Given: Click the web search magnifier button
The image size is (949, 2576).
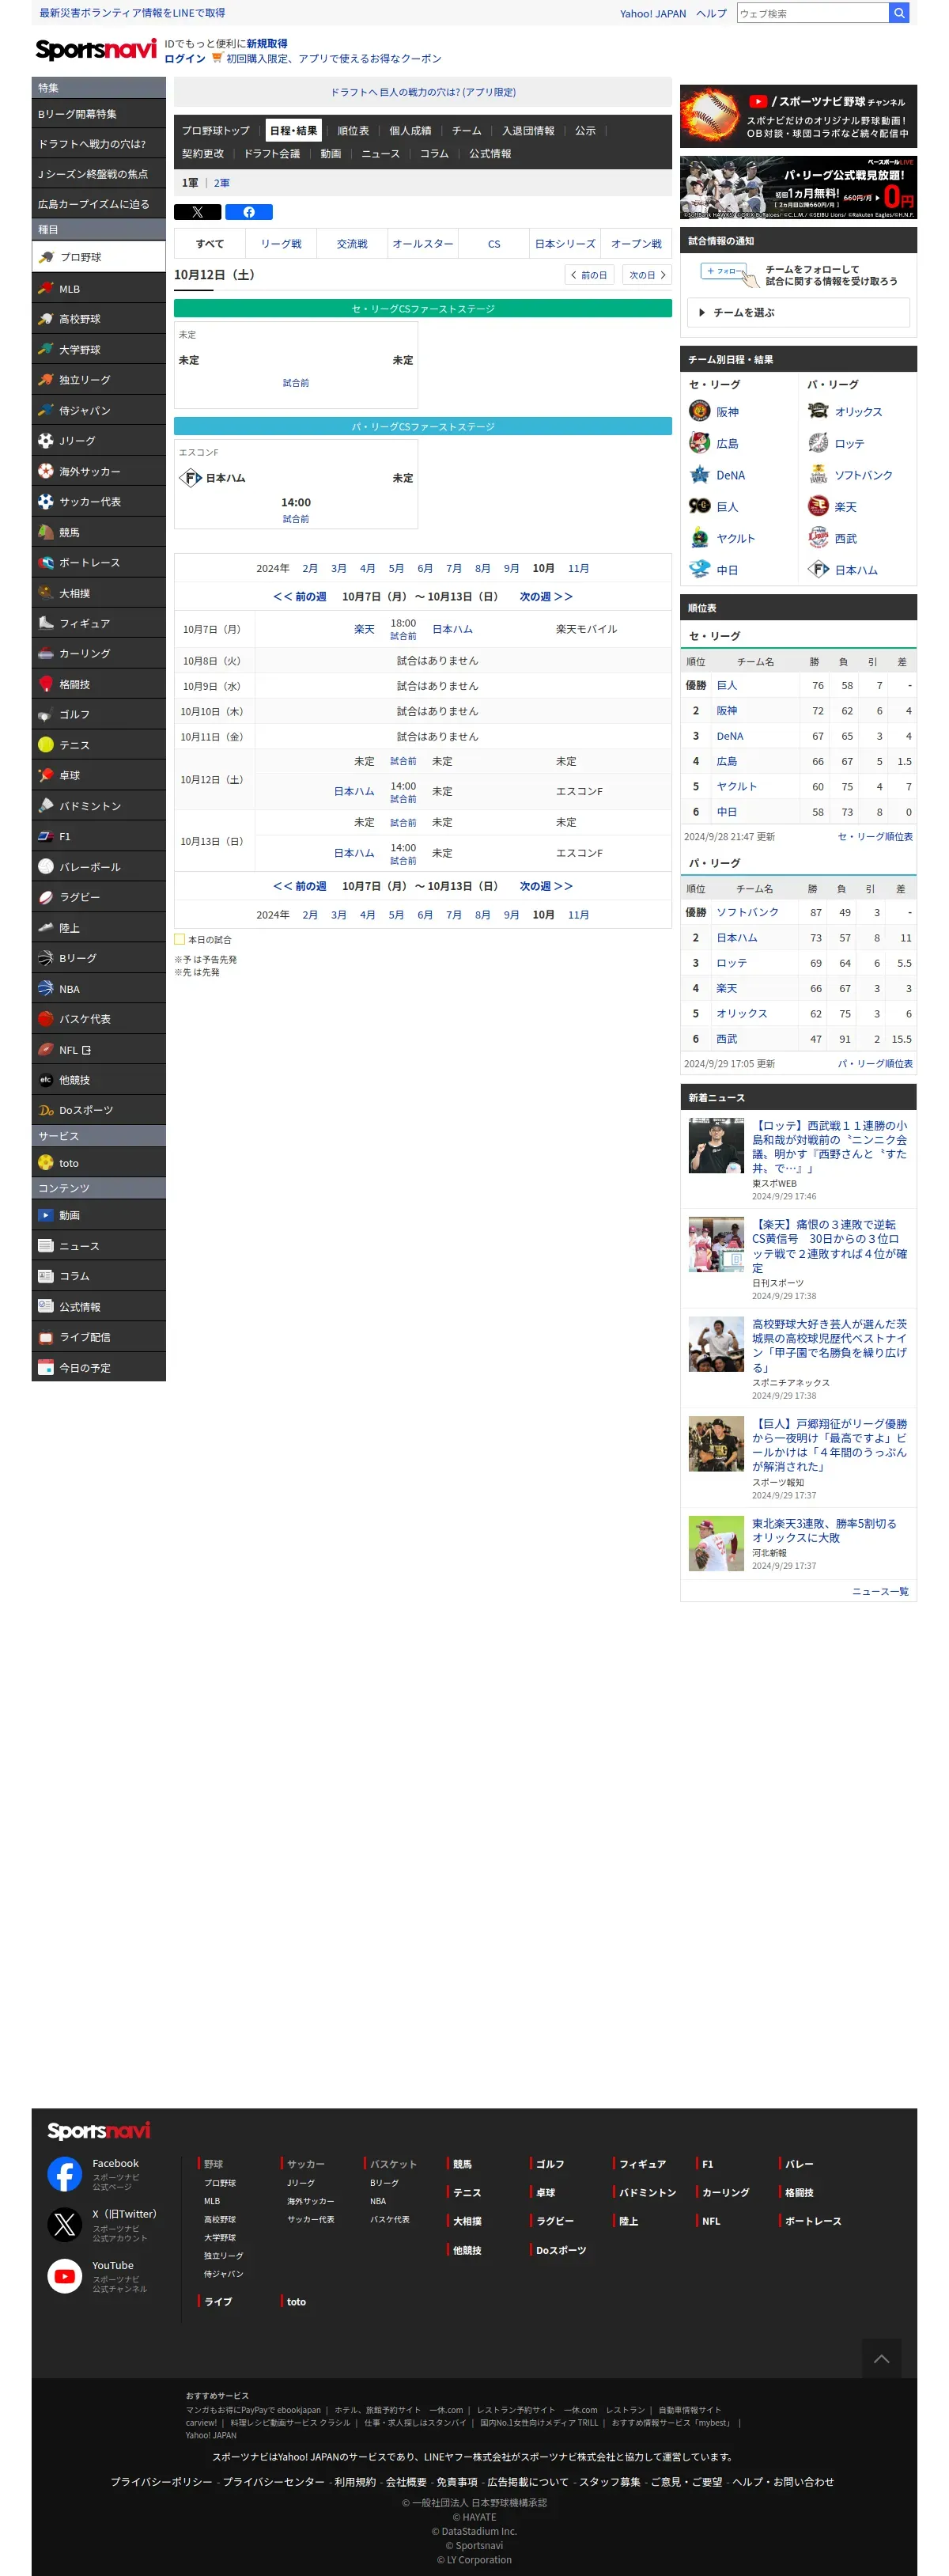Looking at the screenshot, I should (x=899, y=13).
